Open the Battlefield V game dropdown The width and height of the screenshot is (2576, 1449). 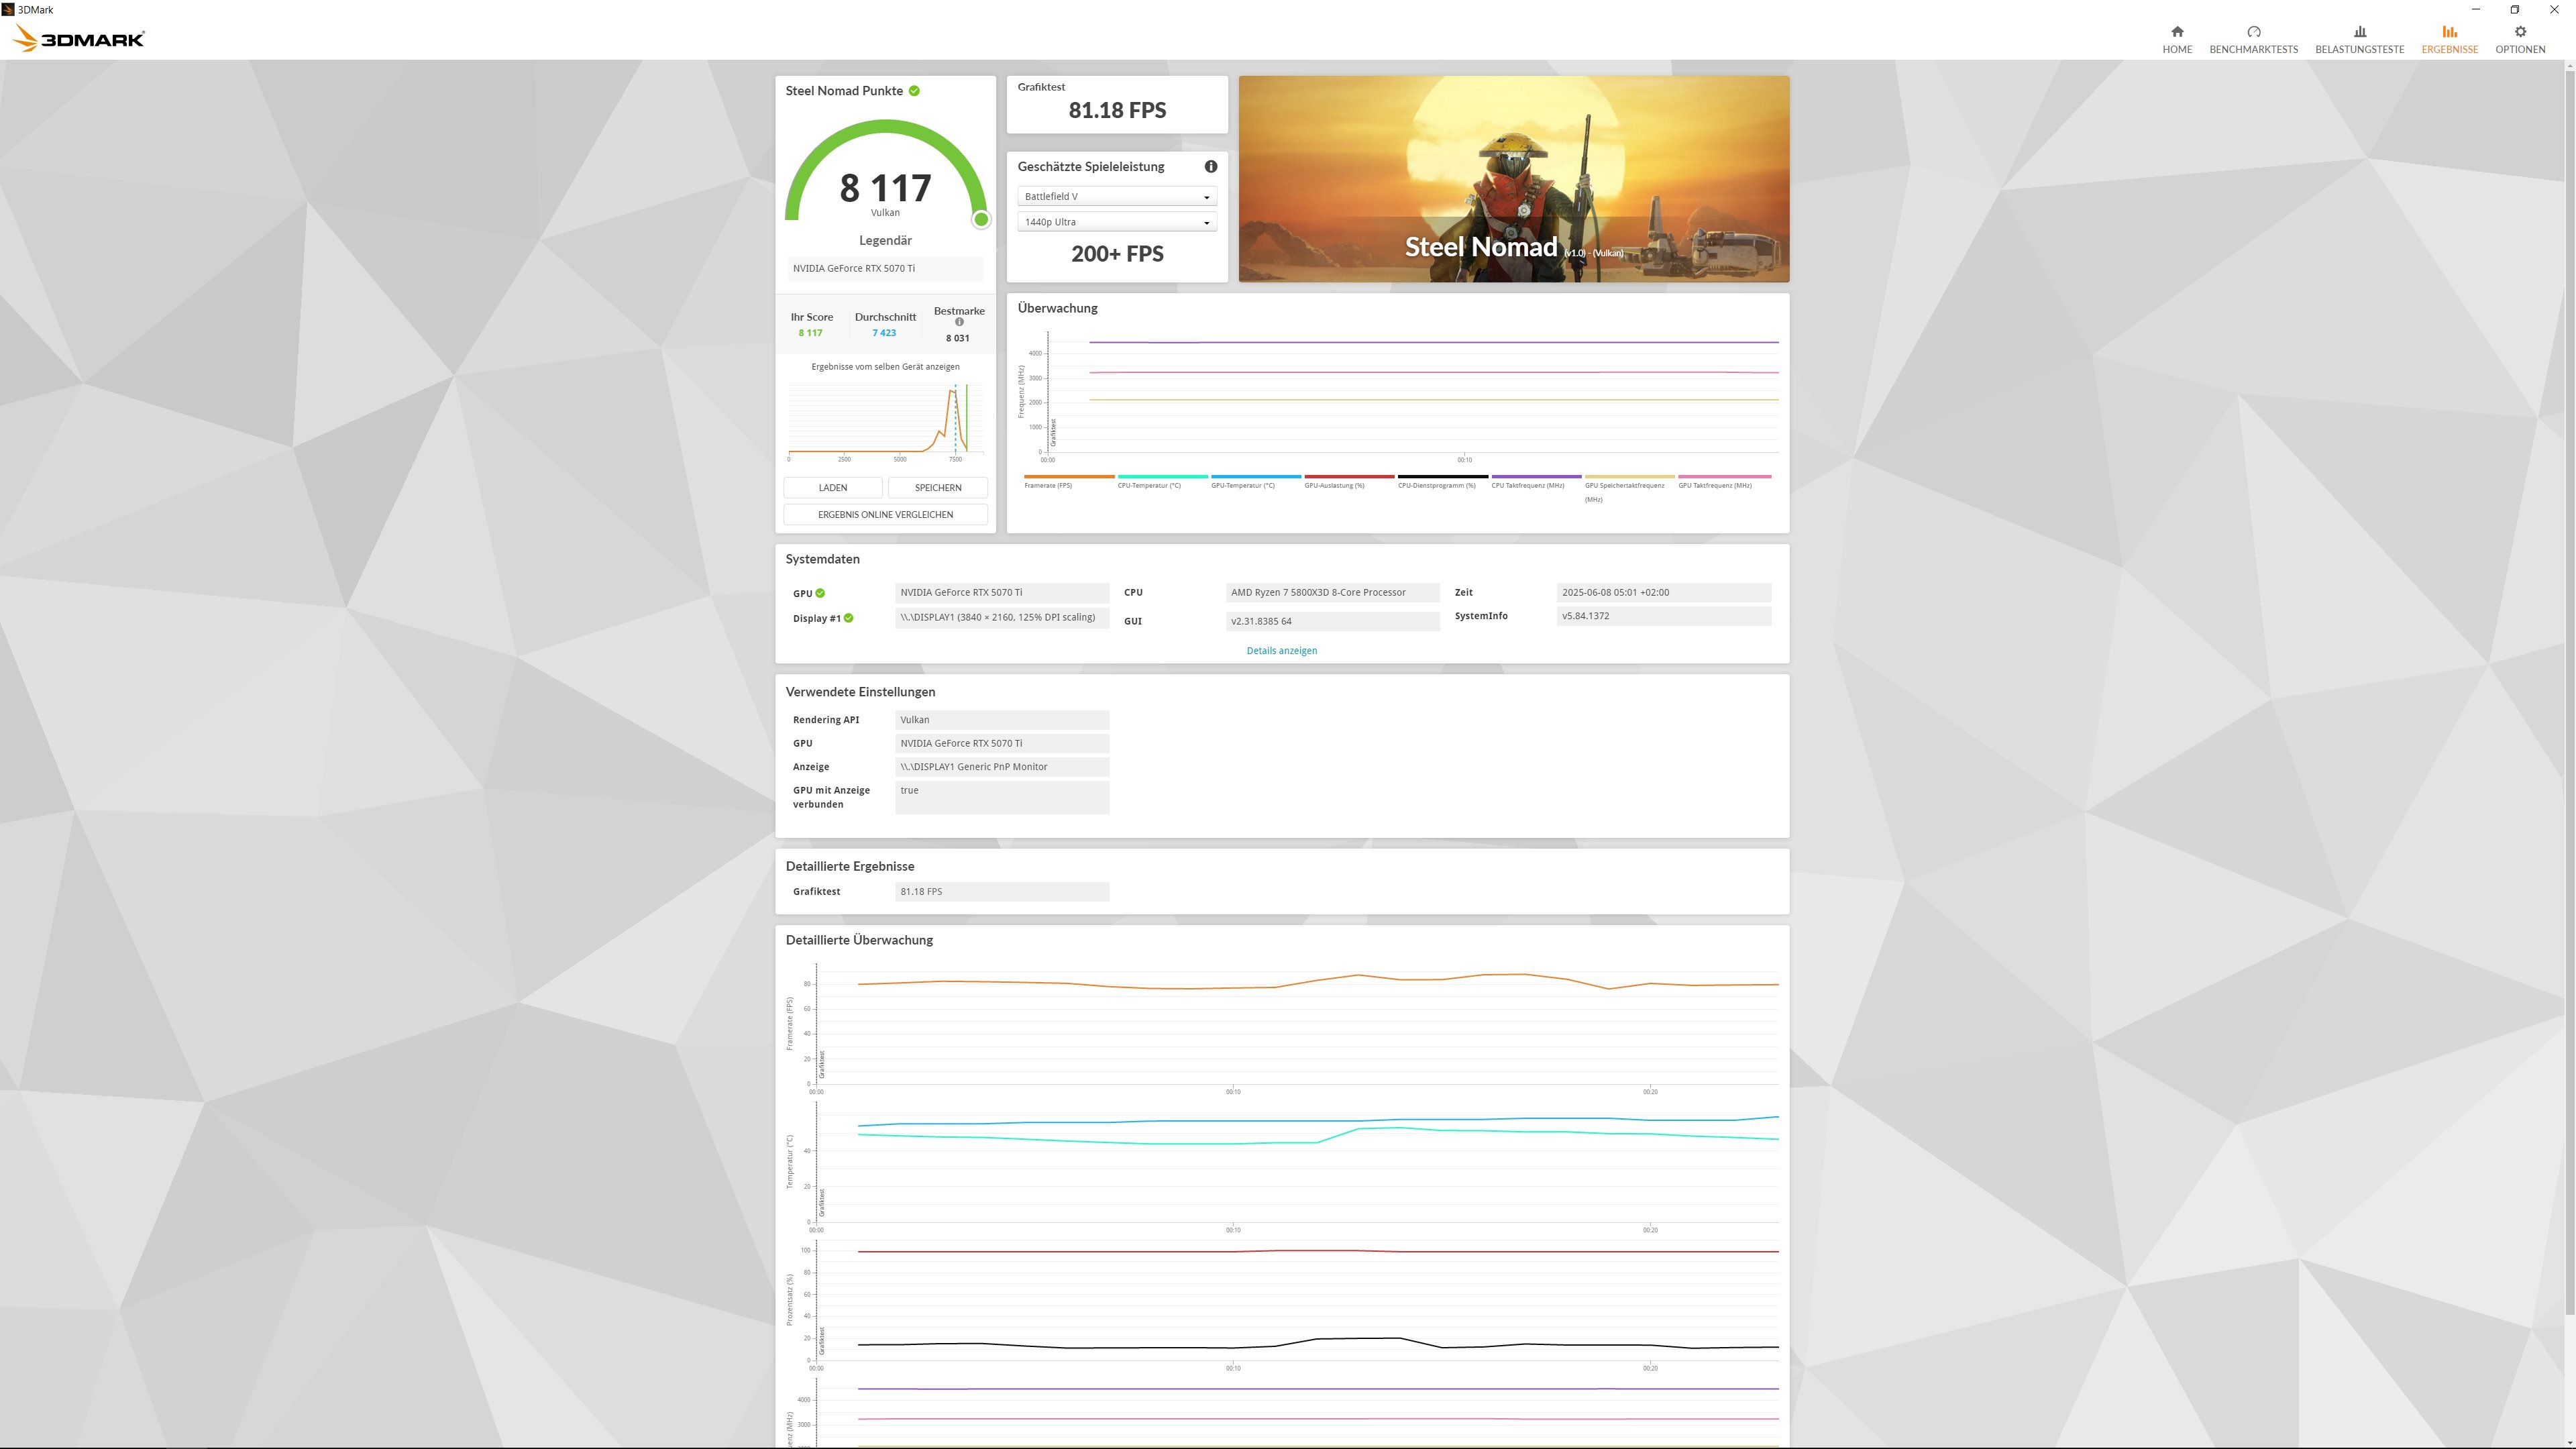click(1116, 197)
